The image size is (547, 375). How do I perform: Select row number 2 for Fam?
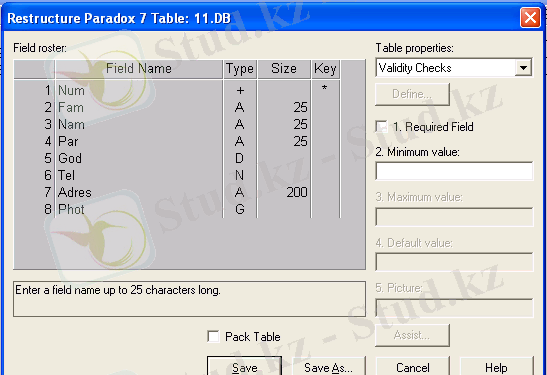coord(48,107)
